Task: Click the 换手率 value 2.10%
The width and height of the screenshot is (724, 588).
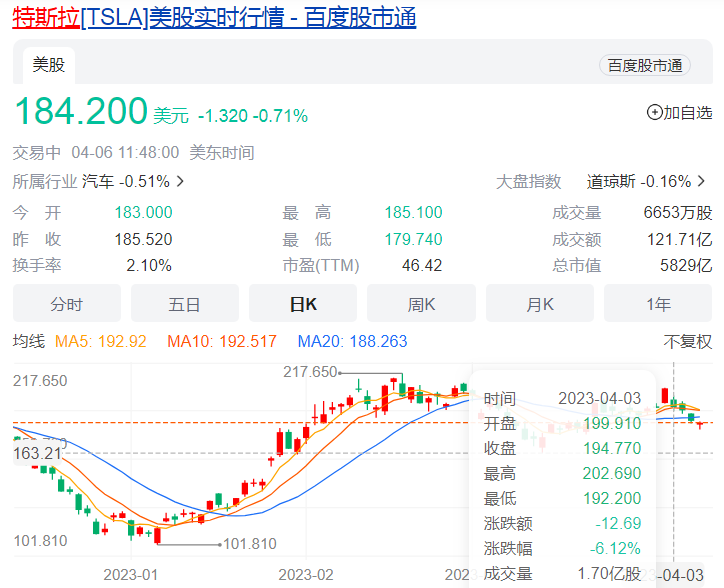Action: [x=149, y=265]
